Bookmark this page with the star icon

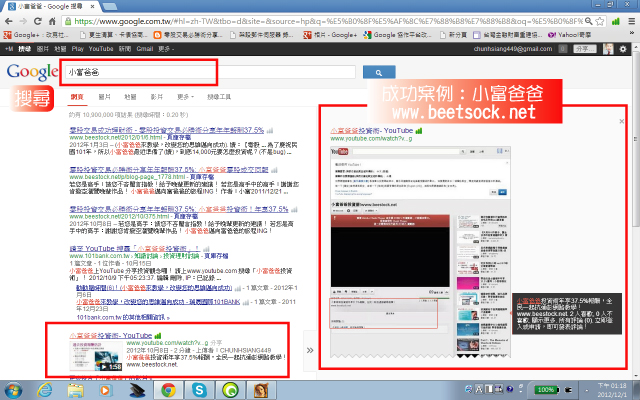(600, 21)
